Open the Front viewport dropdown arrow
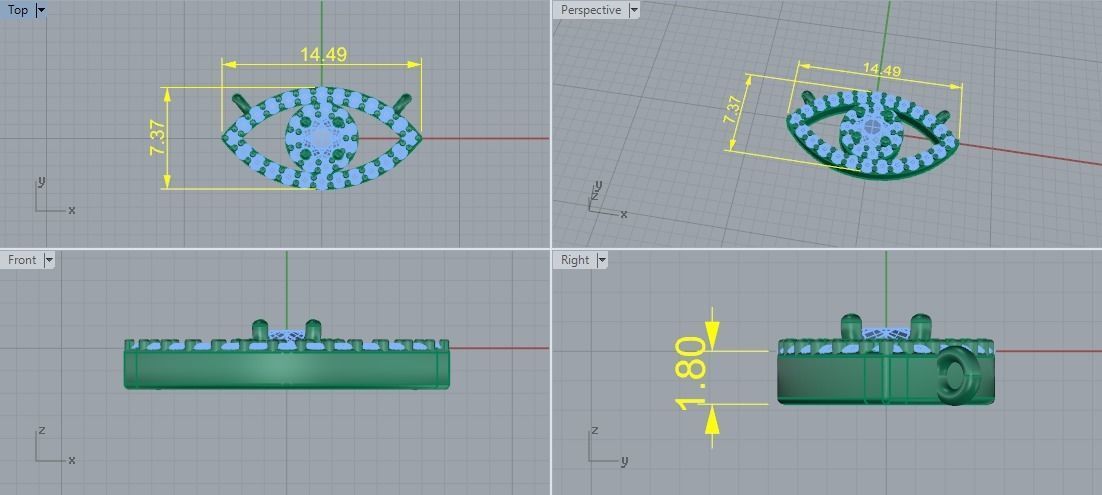This screenshot has height=495, width=1102. point(48,259)
